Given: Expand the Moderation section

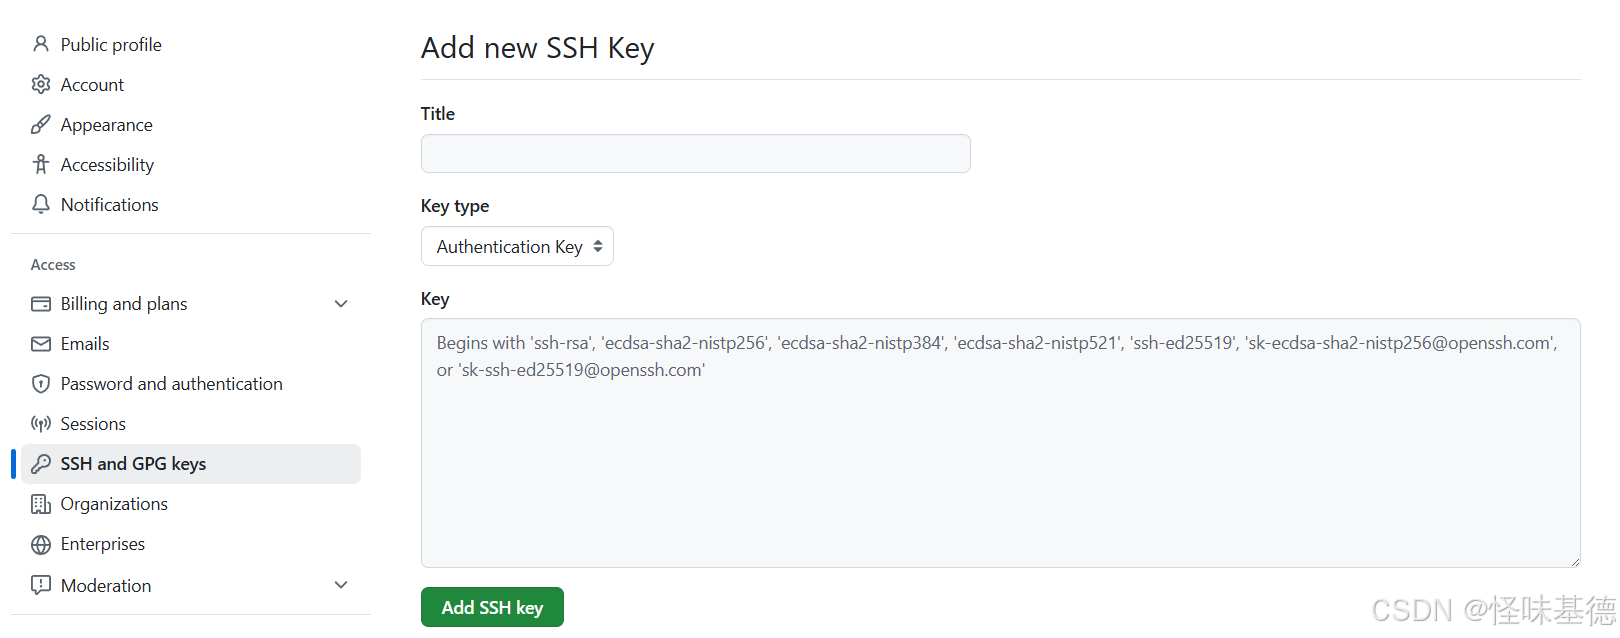Looking at the screenshot, I should click(341, 584).
